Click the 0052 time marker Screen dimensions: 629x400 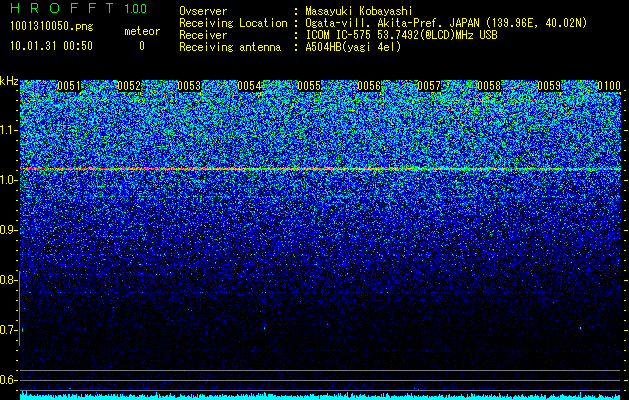tap(129, 86)
